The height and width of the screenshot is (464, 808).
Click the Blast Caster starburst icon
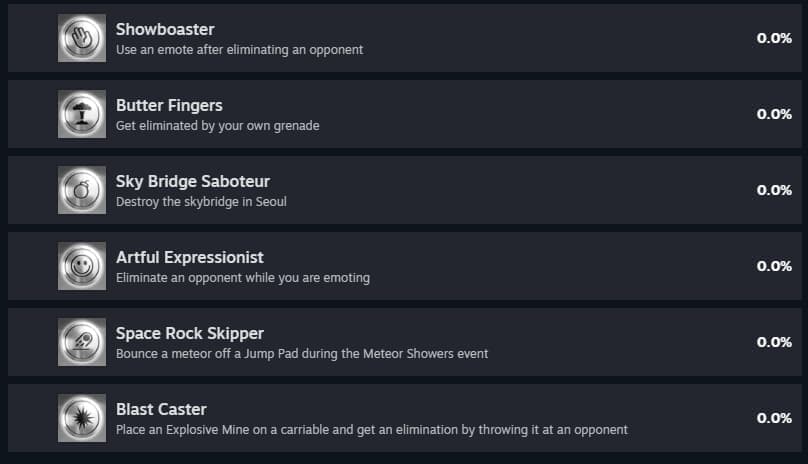(x=82, y=418)
